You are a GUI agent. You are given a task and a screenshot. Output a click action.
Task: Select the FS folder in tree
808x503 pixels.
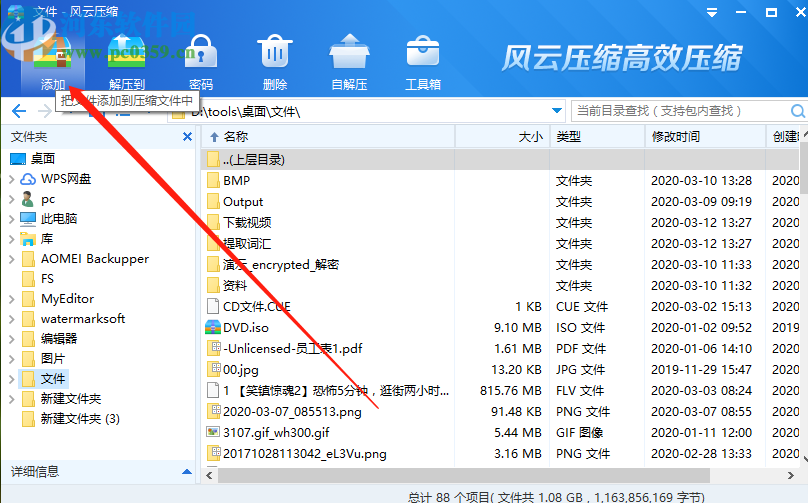47,279
